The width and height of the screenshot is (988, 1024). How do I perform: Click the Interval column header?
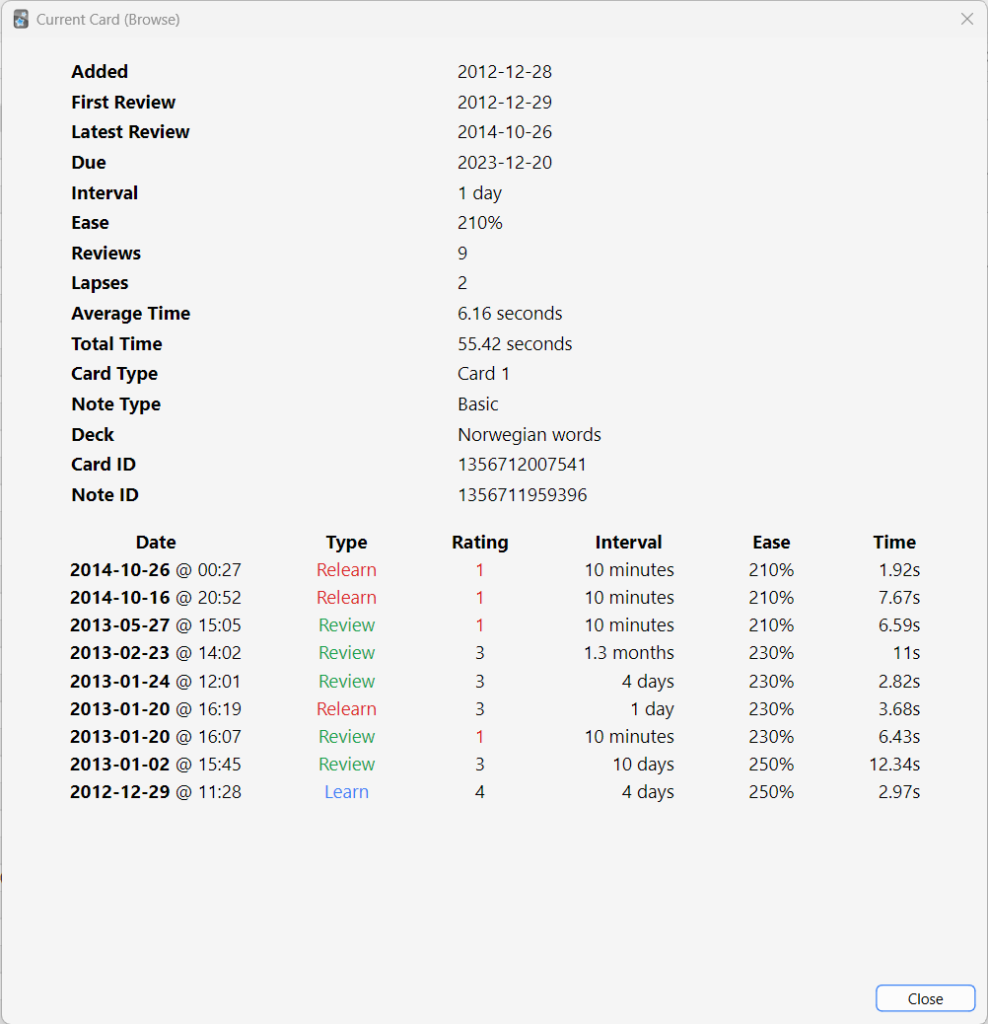click(x=628, y=542)
